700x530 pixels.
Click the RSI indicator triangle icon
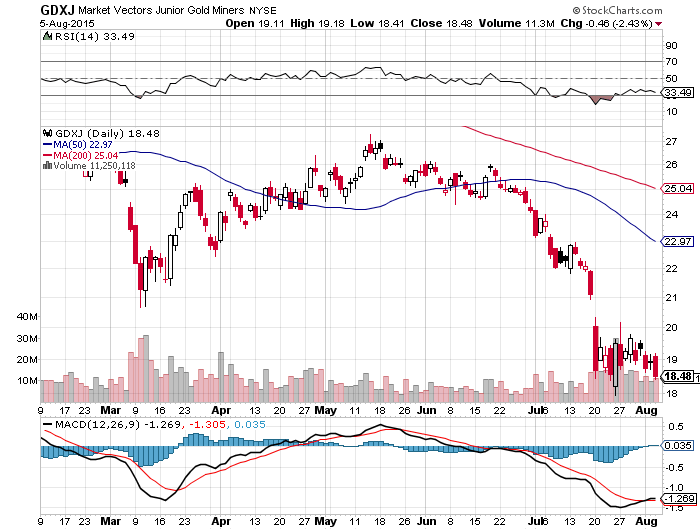click(x=47, y=36)
